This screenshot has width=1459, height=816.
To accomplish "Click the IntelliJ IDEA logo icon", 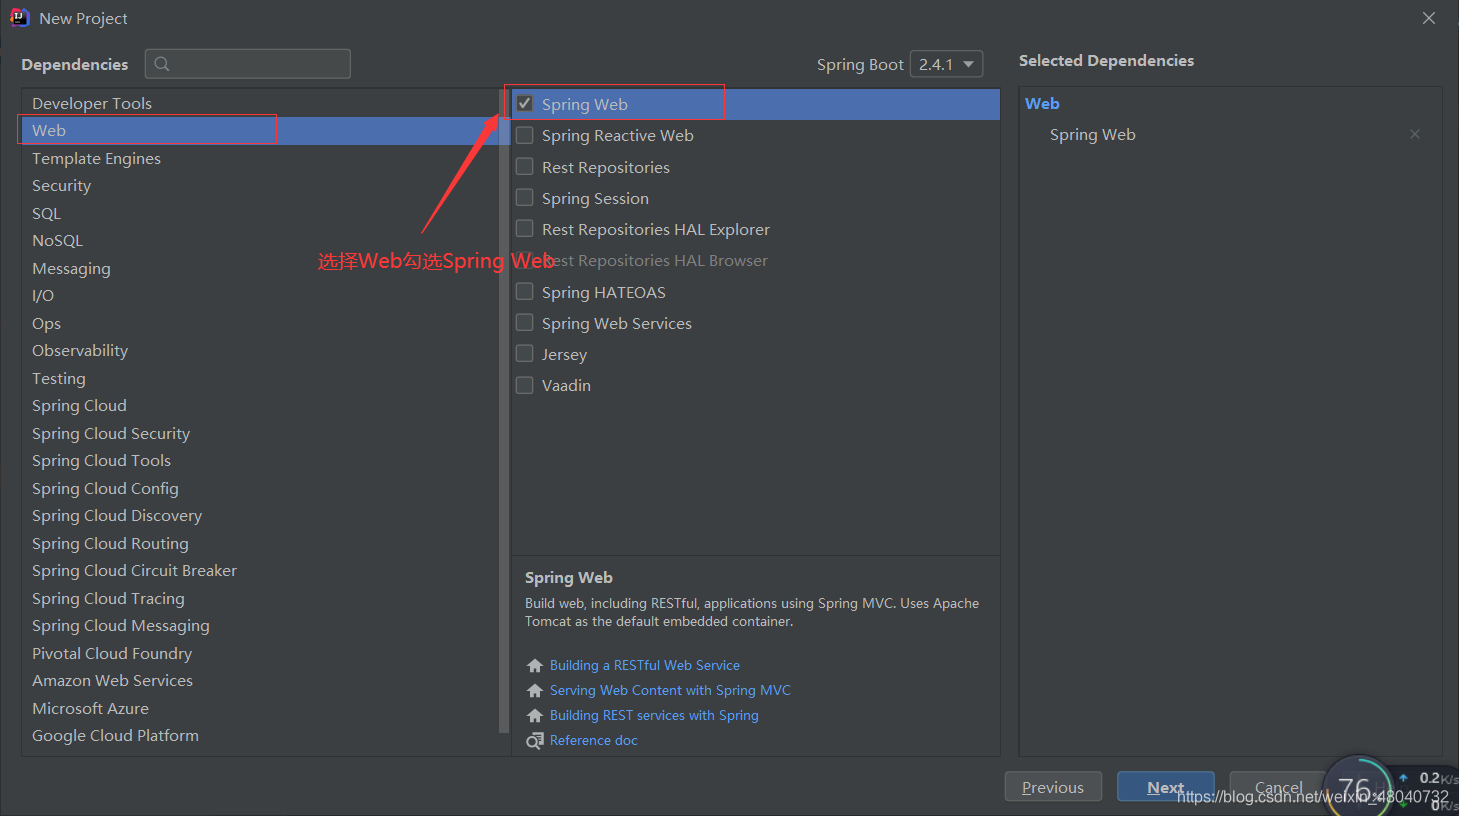I will 19,18.
